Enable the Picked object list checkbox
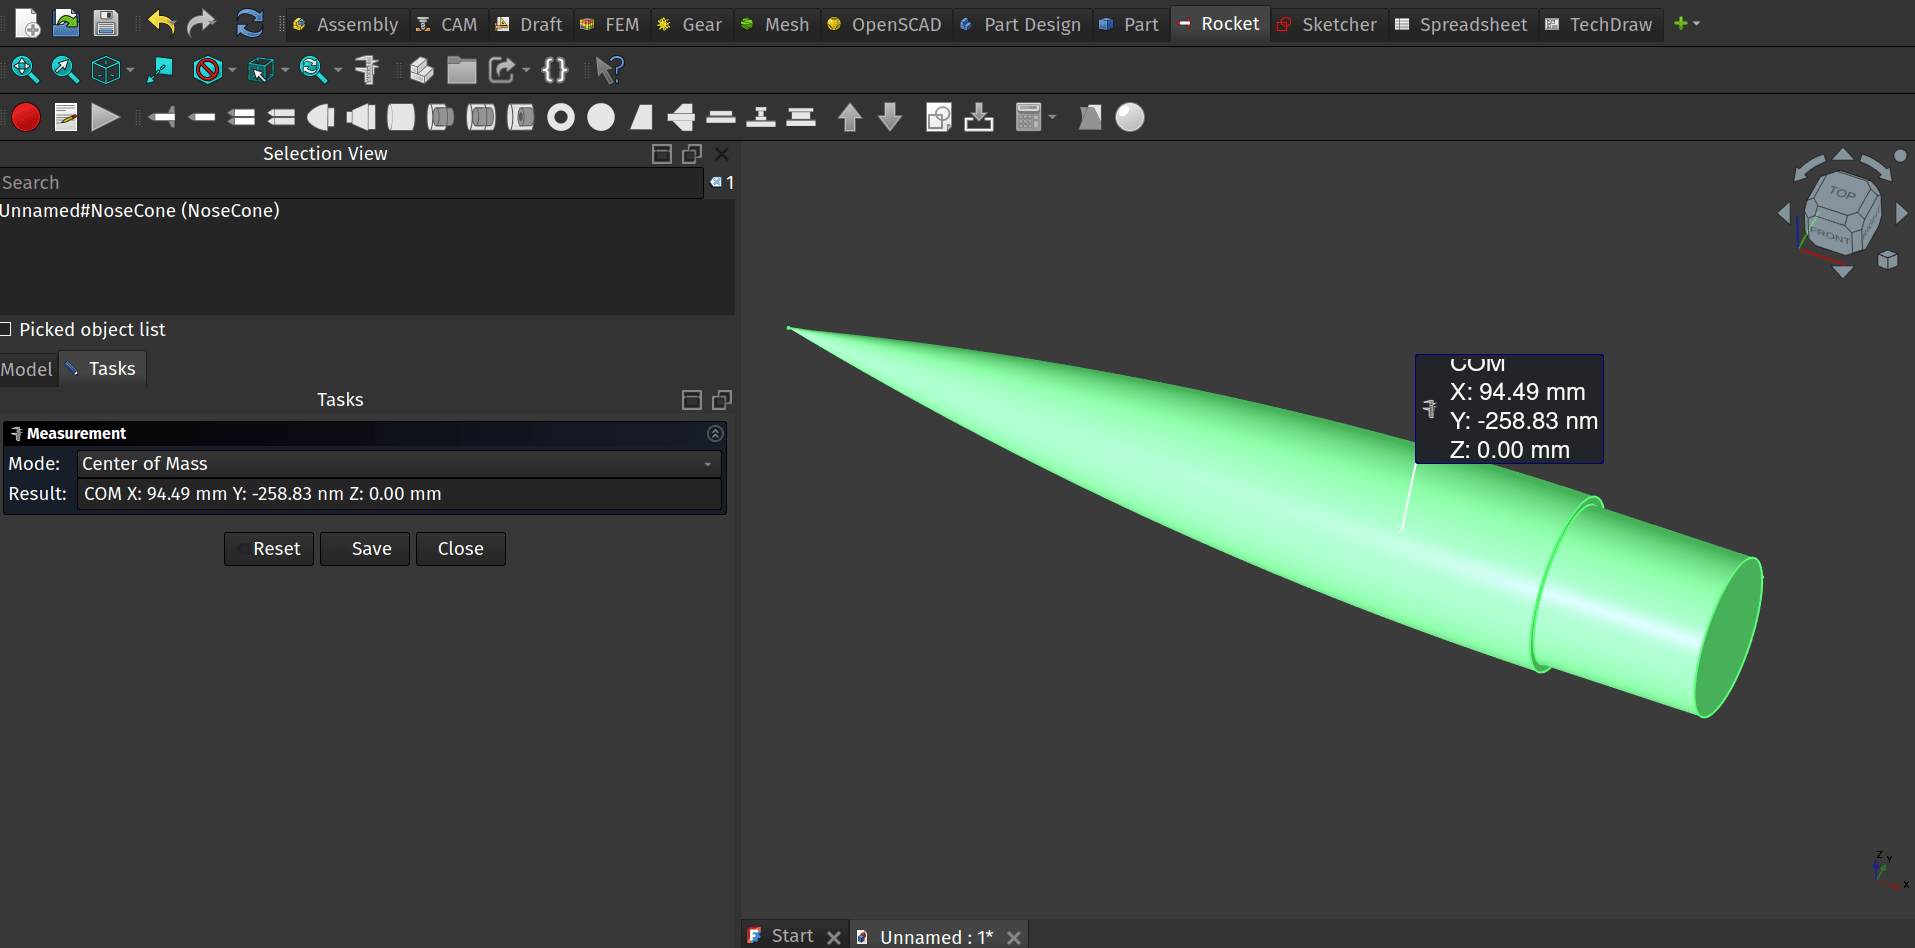 [x=6, y=330]
